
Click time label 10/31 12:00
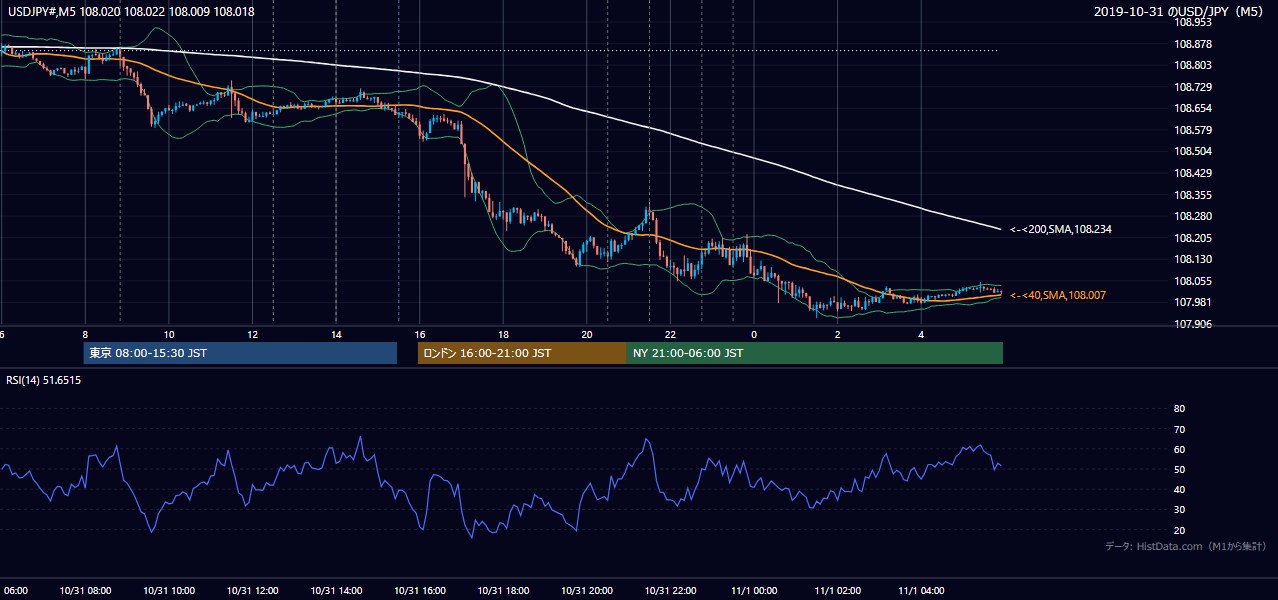click(x=252, y=591)
